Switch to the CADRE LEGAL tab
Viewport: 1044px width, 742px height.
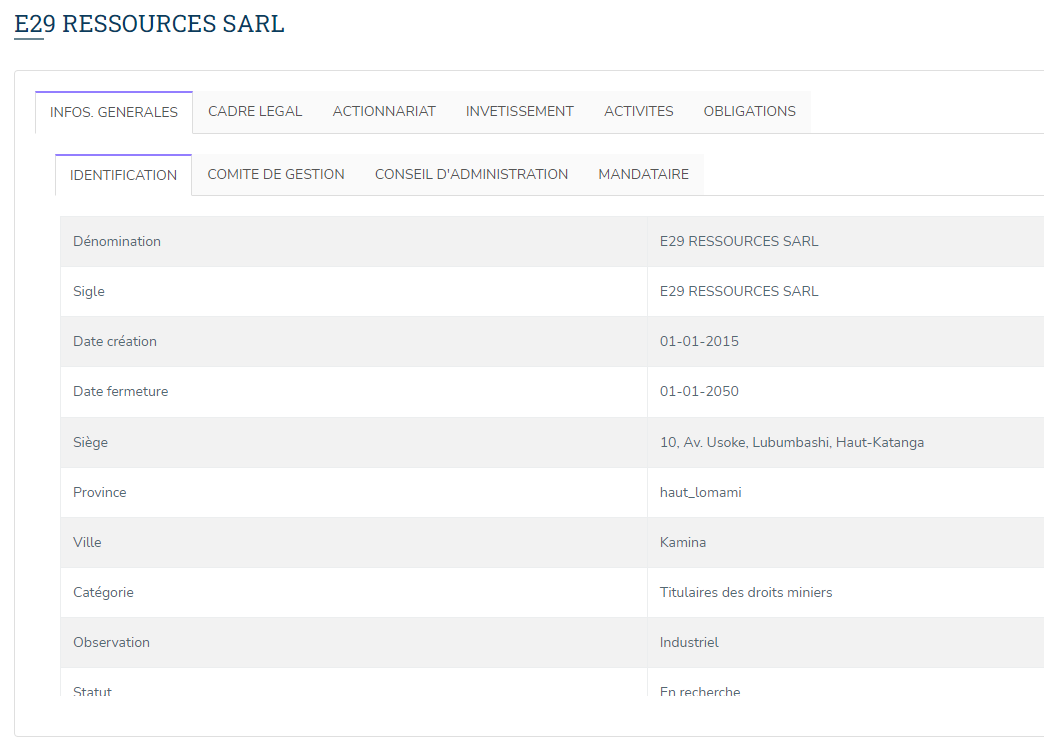point(255,111)
